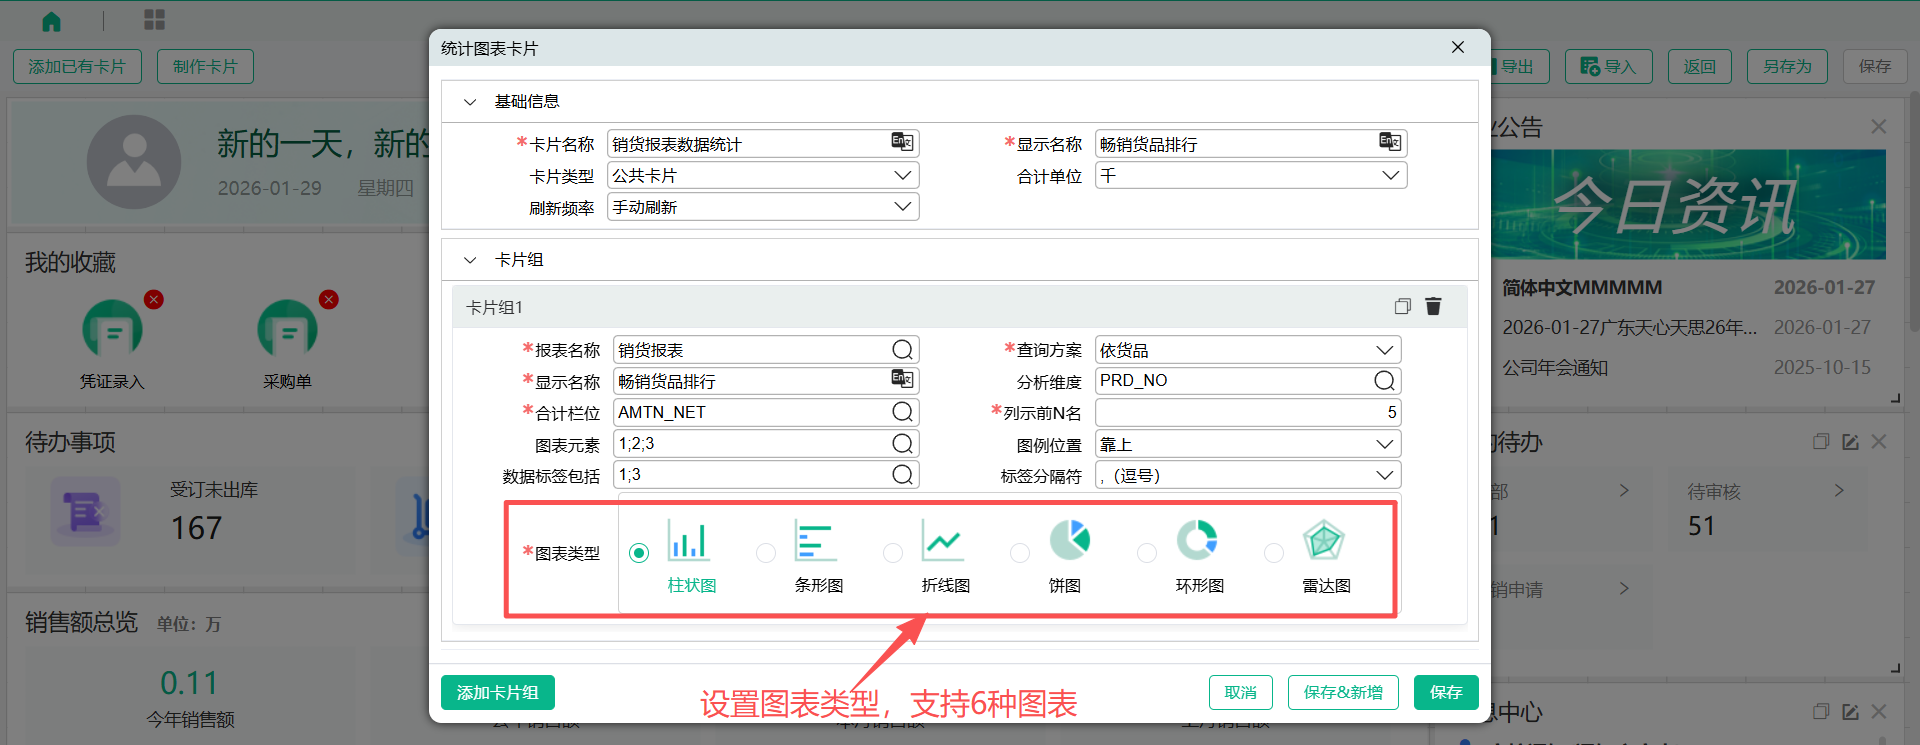Click the 添加卡片组 button
Image resolution: width=1920 pixels, height=745 pixels.
(497, 692)
